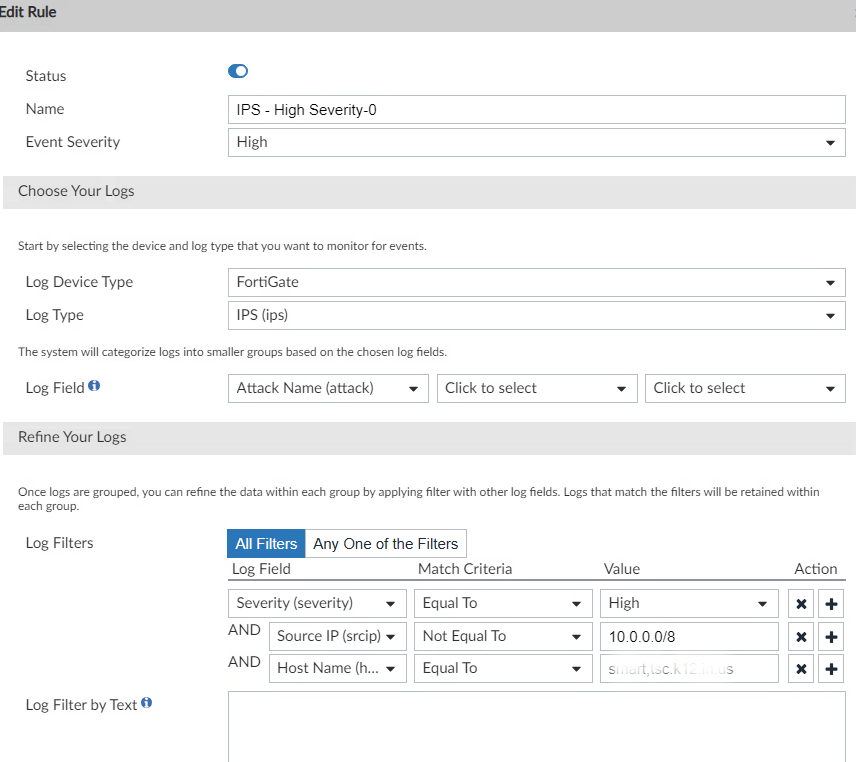The image size is (856, 762).
Task: Open the Severity (severity) filter field dropdown
Action: pyautogui.click(x=317, y=603)
